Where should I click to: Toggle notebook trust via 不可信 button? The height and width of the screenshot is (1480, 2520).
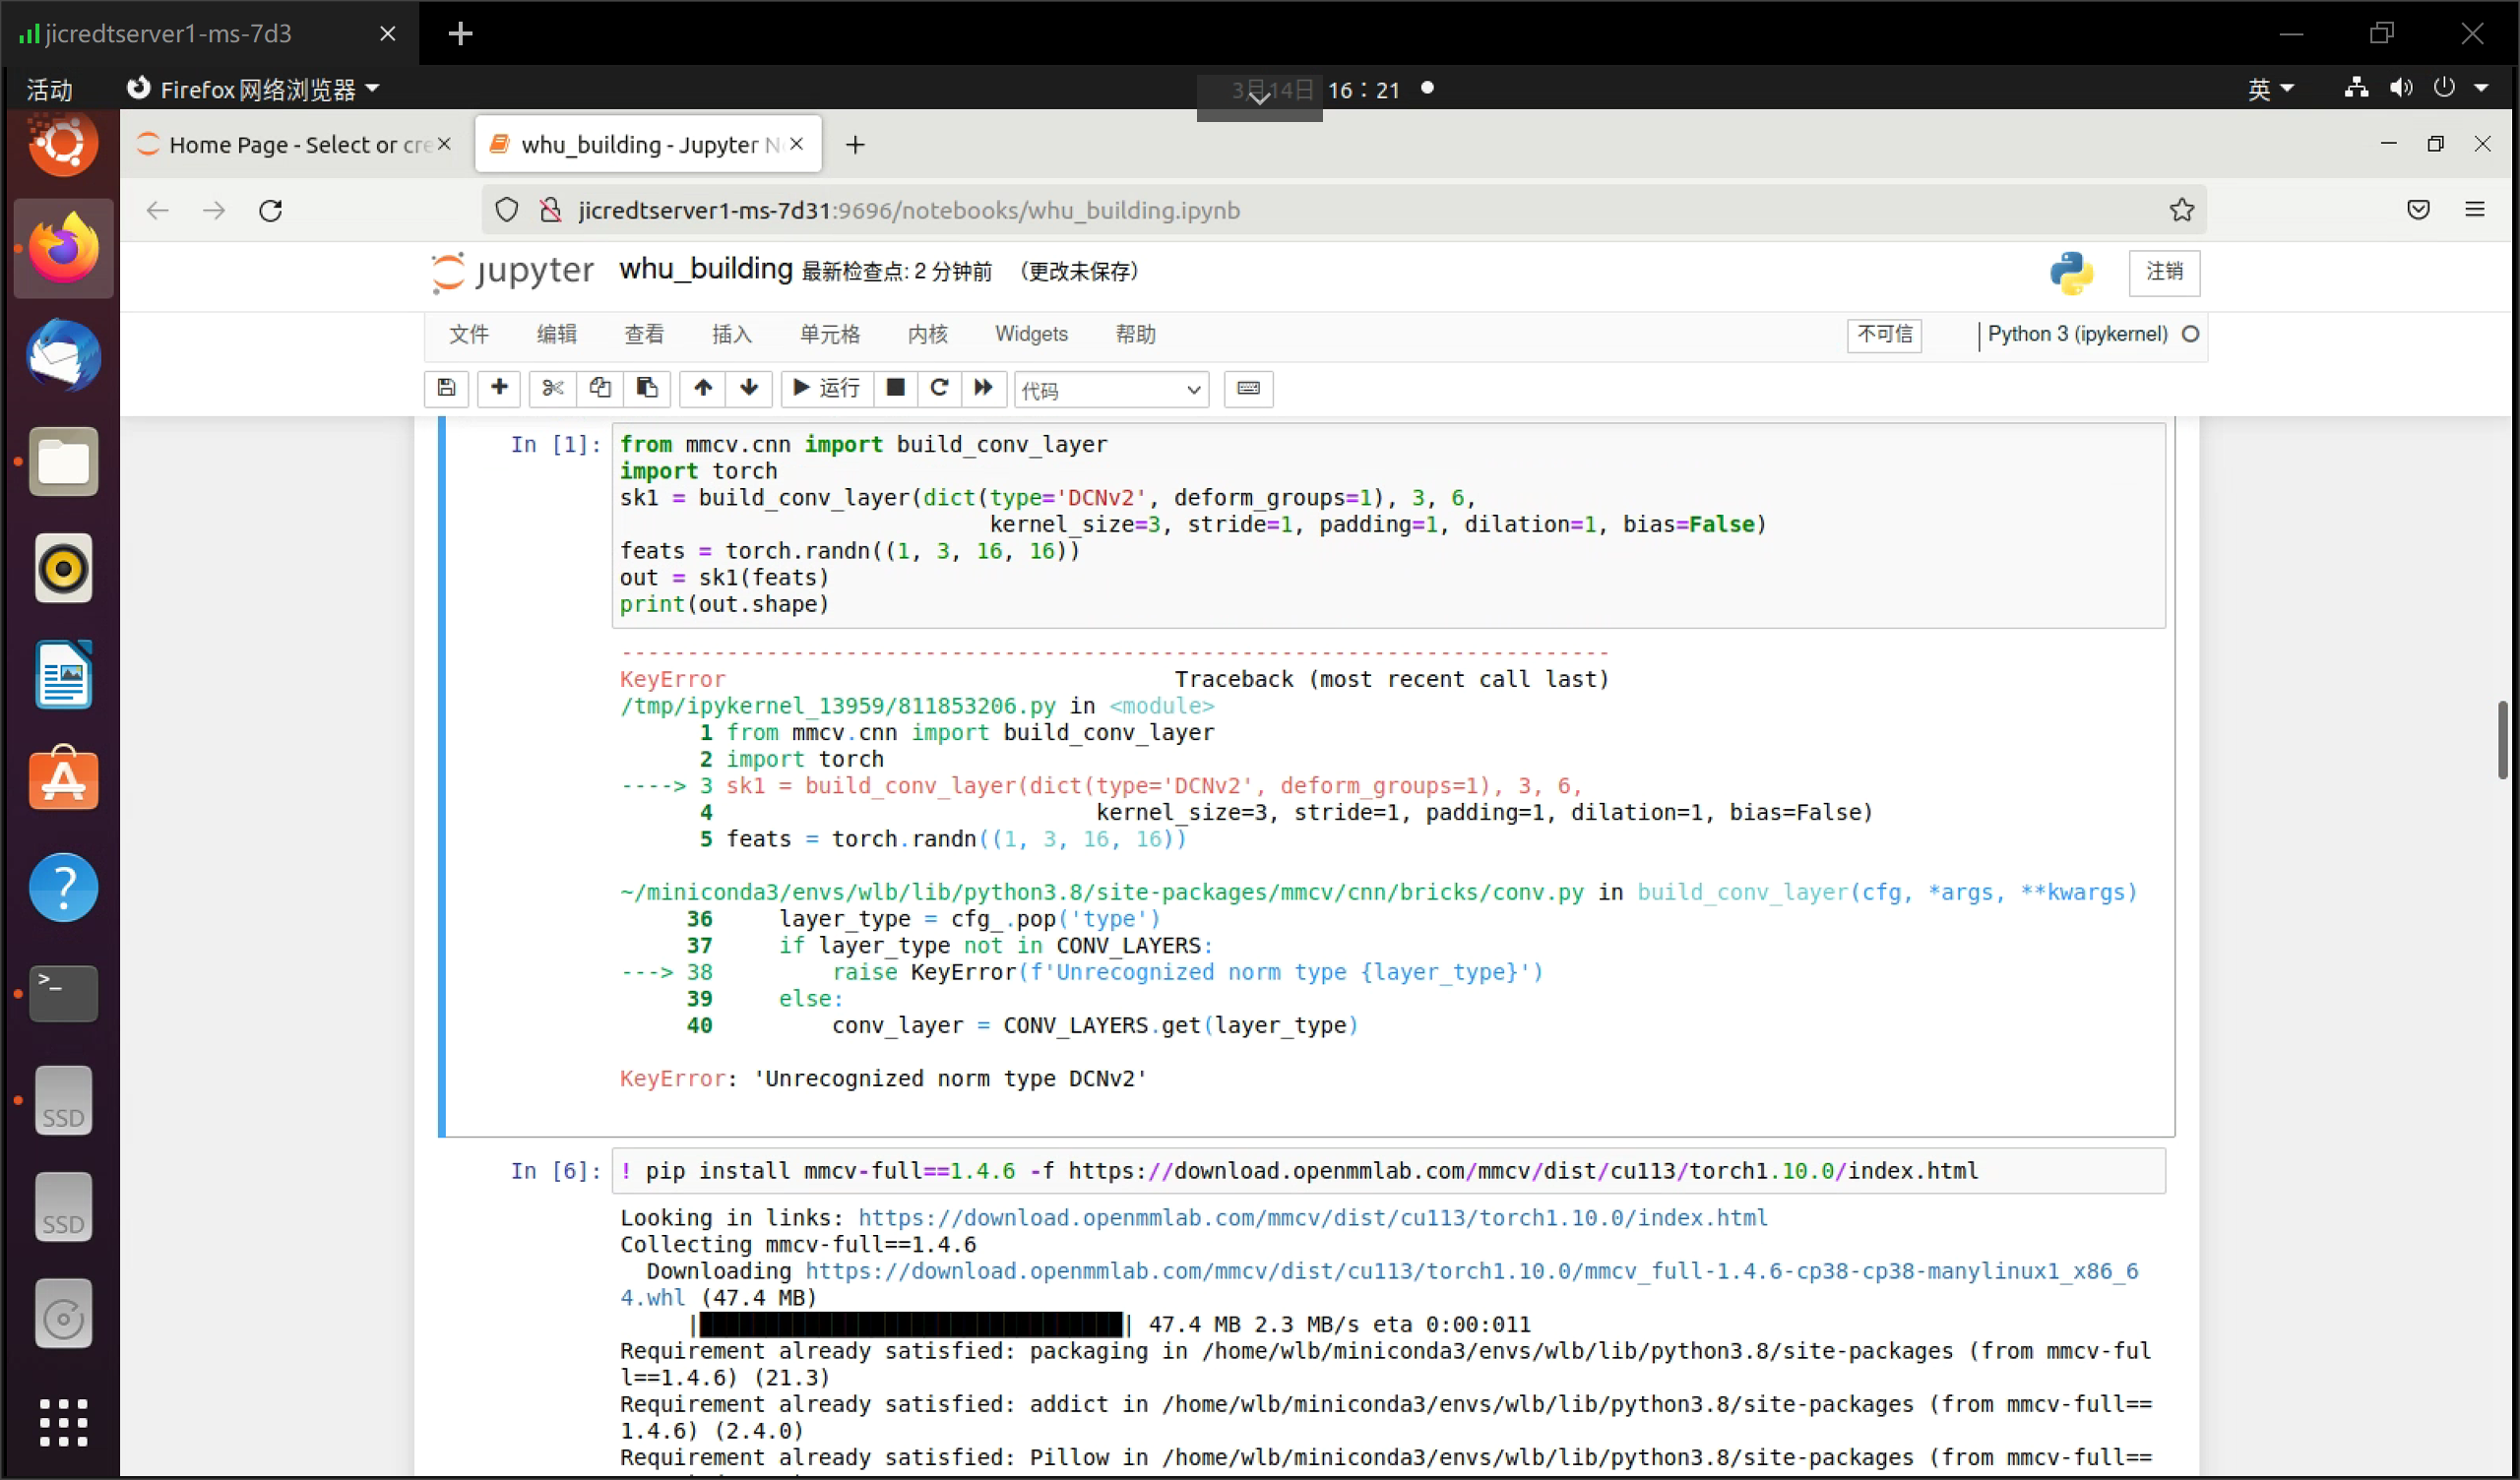[1884, 335]
